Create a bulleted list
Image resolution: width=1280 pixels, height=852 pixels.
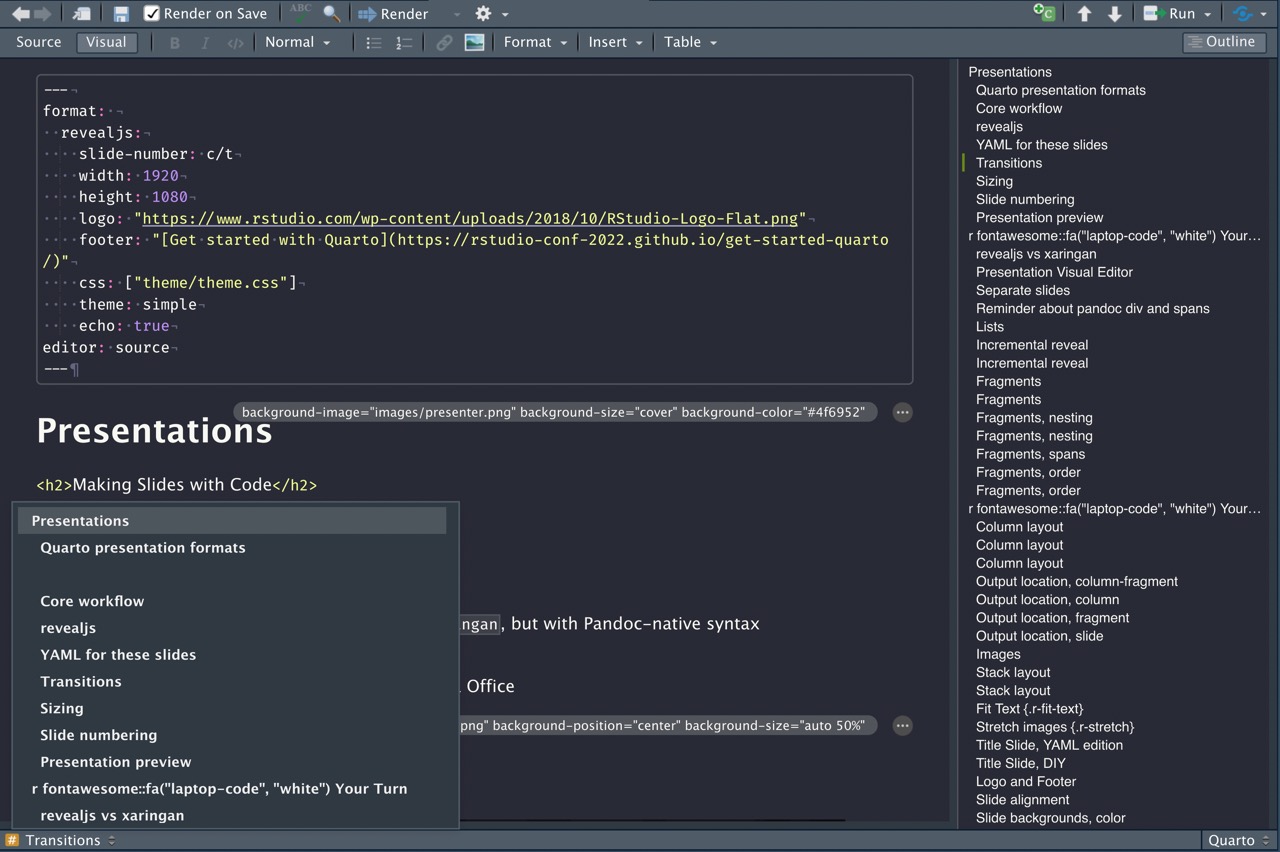[373, 42]
